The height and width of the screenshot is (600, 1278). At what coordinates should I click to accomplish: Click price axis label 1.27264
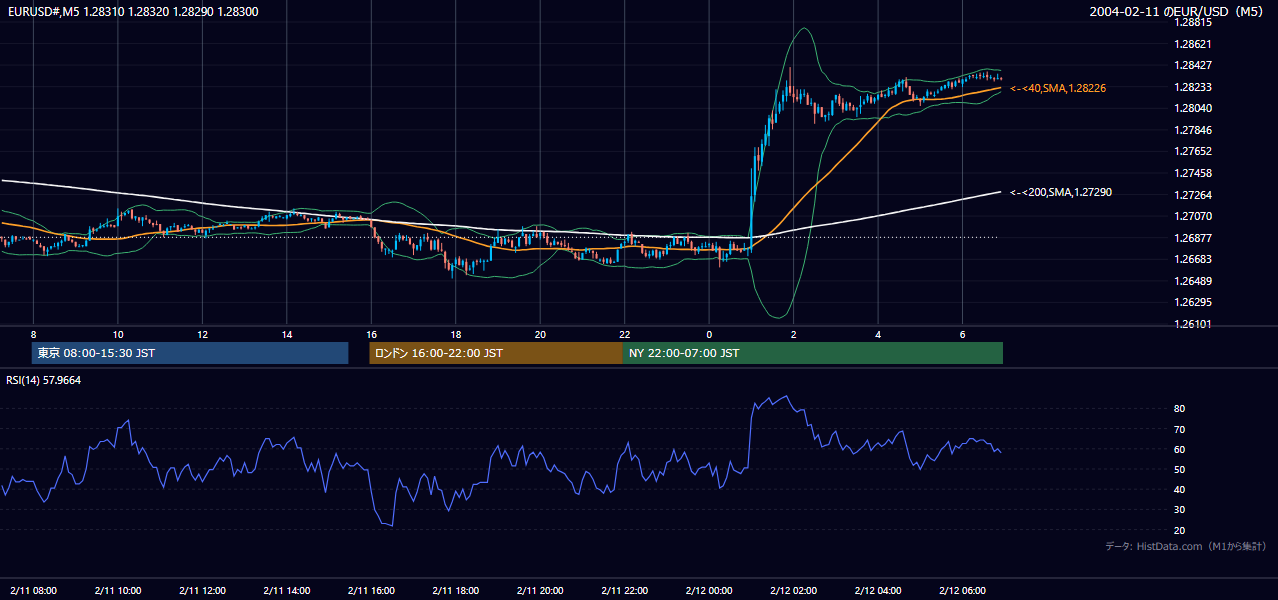pyautogui.click(x=1192, y=195)
